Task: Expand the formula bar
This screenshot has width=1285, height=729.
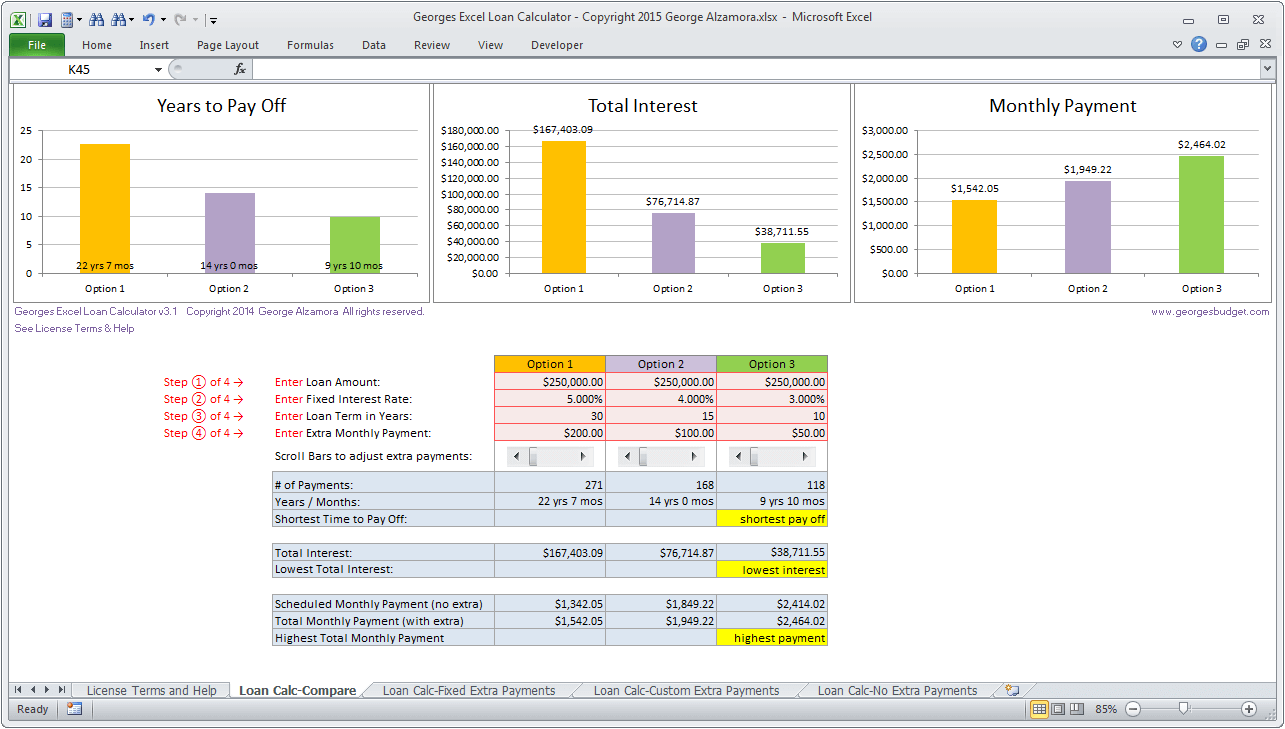Action: click(1268, 69)
